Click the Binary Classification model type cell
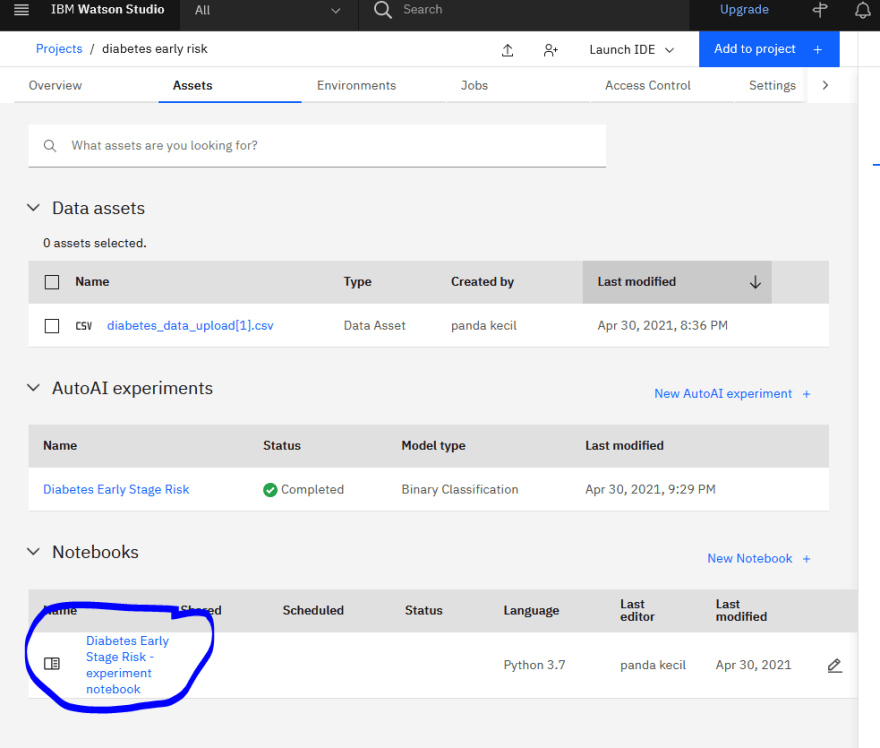 (x=460, y=489)
